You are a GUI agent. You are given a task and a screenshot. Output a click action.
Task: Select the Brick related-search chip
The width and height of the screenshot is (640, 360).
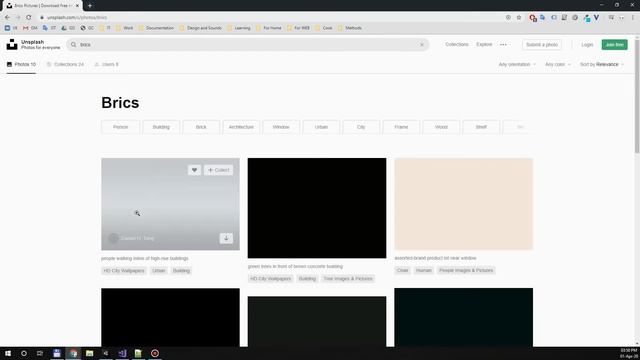201,127
